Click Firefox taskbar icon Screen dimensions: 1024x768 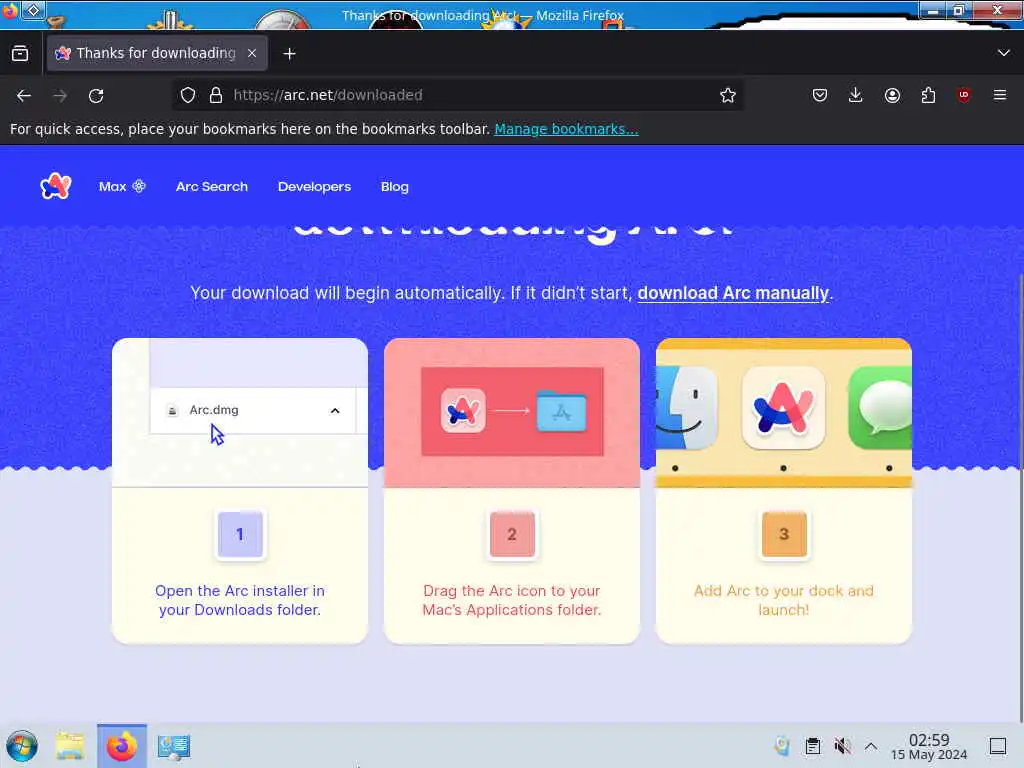pyautogui.click(x=121, y=746)
